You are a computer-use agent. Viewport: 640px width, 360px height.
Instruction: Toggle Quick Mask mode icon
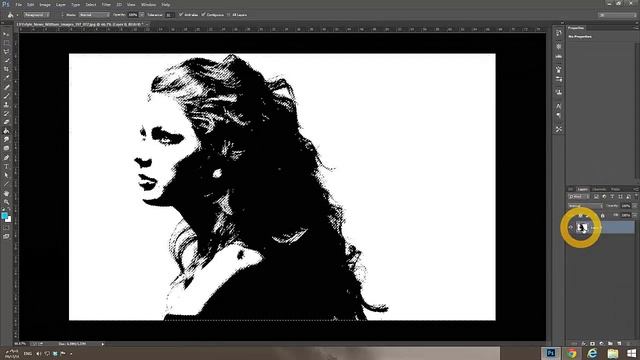pyautogui.click(x=6, y=228)
